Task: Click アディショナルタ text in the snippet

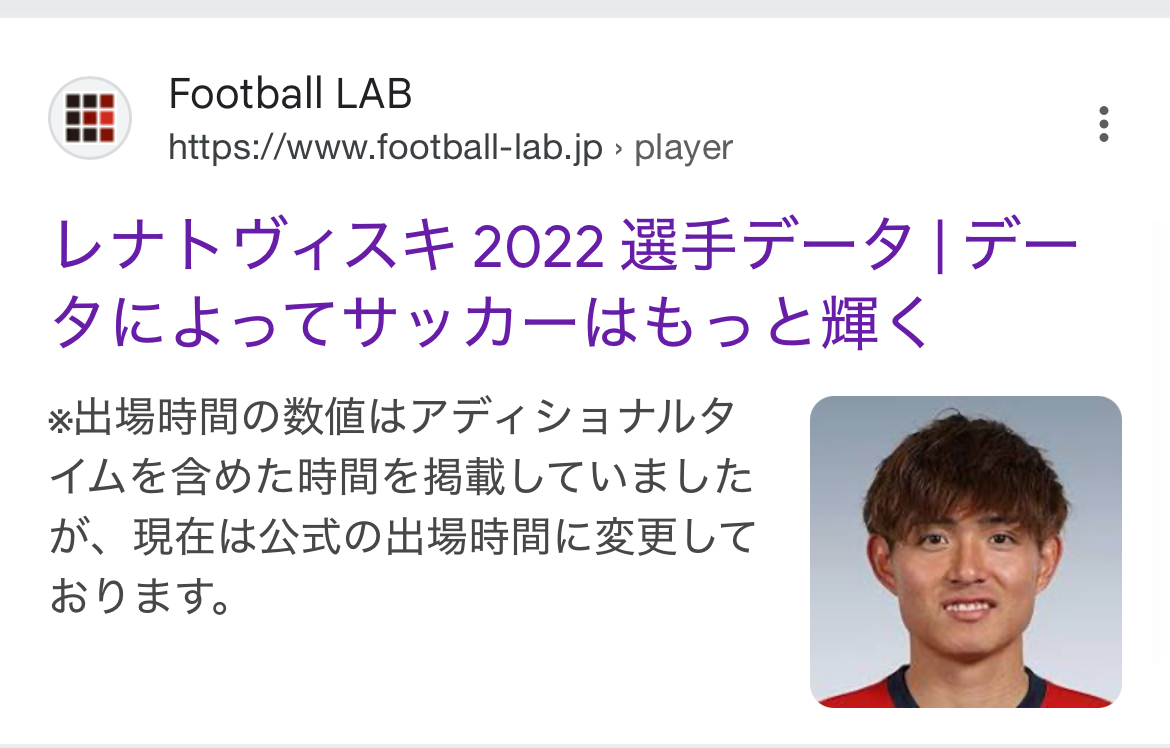Action: tap(574, 417)
